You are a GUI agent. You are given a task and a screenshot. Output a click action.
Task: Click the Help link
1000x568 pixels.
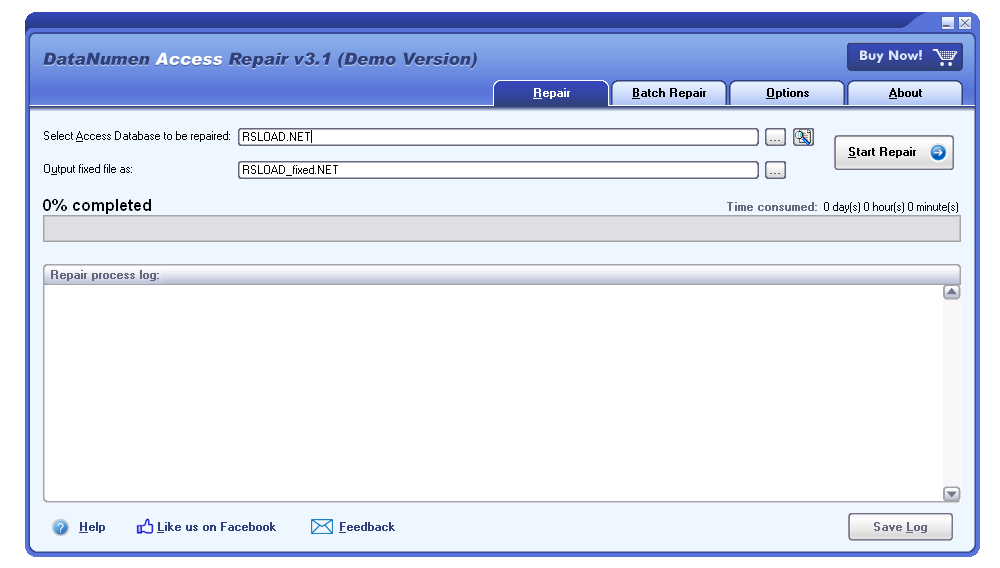point(92,527)
